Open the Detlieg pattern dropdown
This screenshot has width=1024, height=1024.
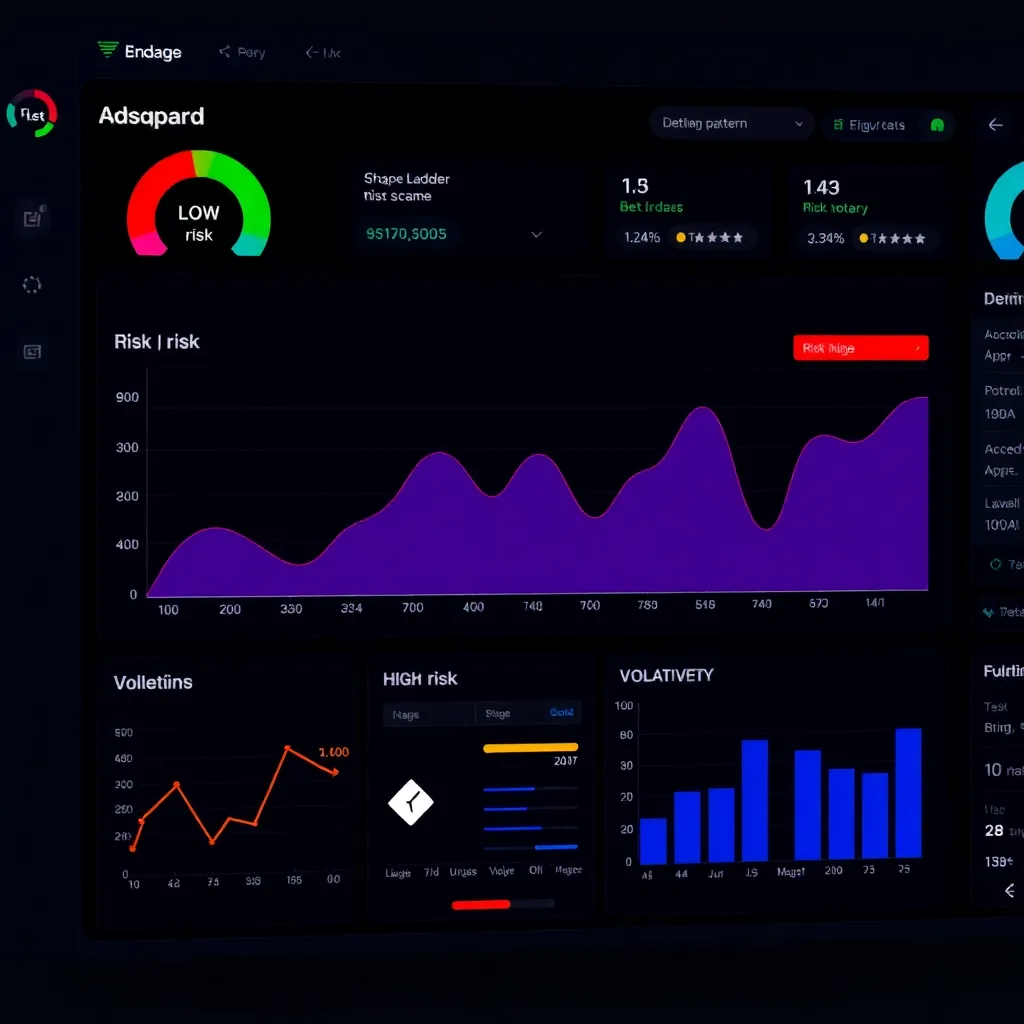click(x=732, y=124)
